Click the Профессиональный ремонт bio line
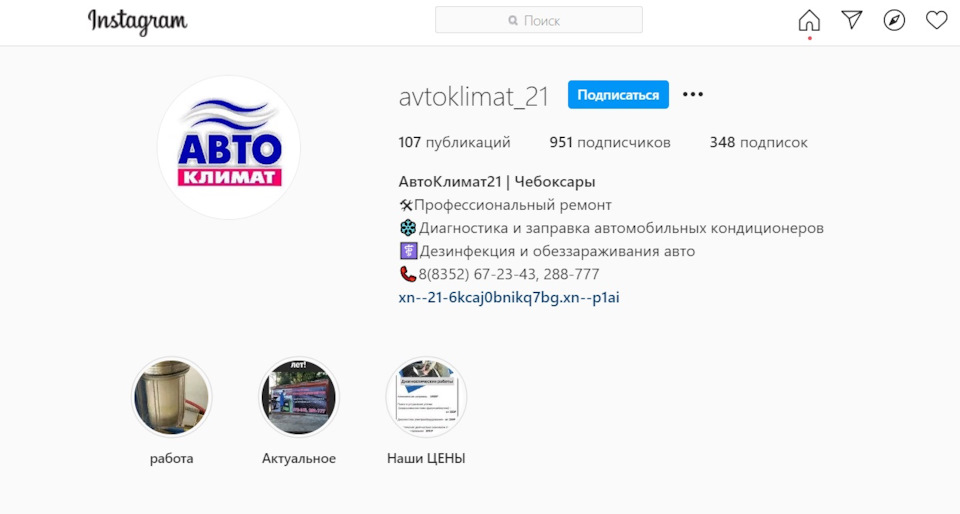Image resolution: width=960 pixels, height=514 pixels. coord(505,205)
